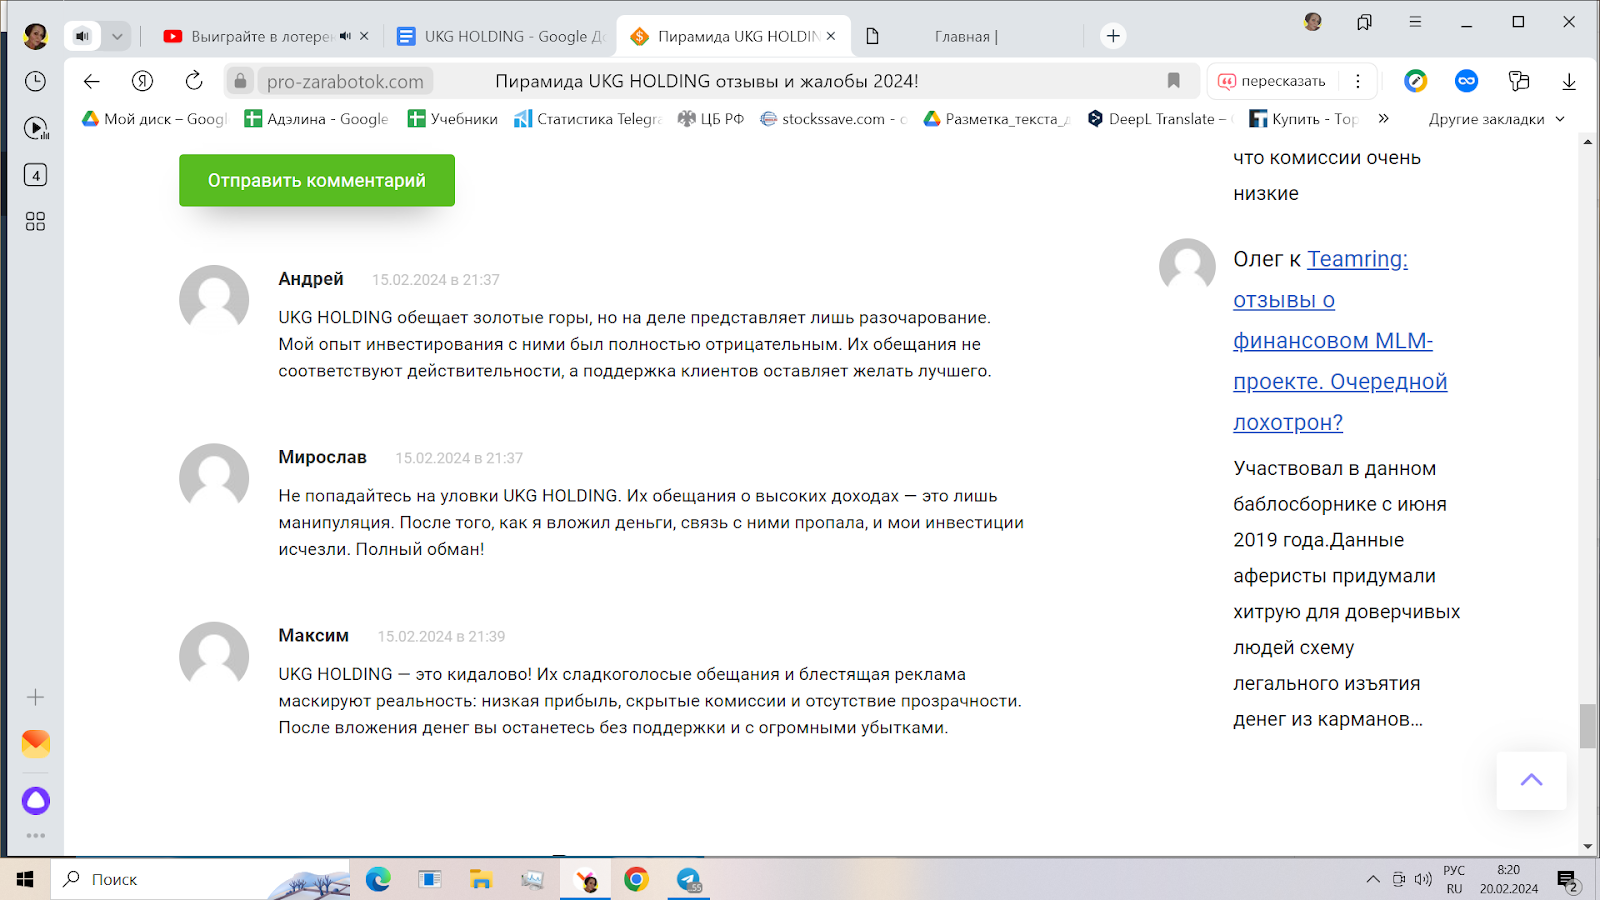The height and width of the screenshot is (900, 1600).
Task: Close the YouTube lottery tab
Action: pos(364,36)
